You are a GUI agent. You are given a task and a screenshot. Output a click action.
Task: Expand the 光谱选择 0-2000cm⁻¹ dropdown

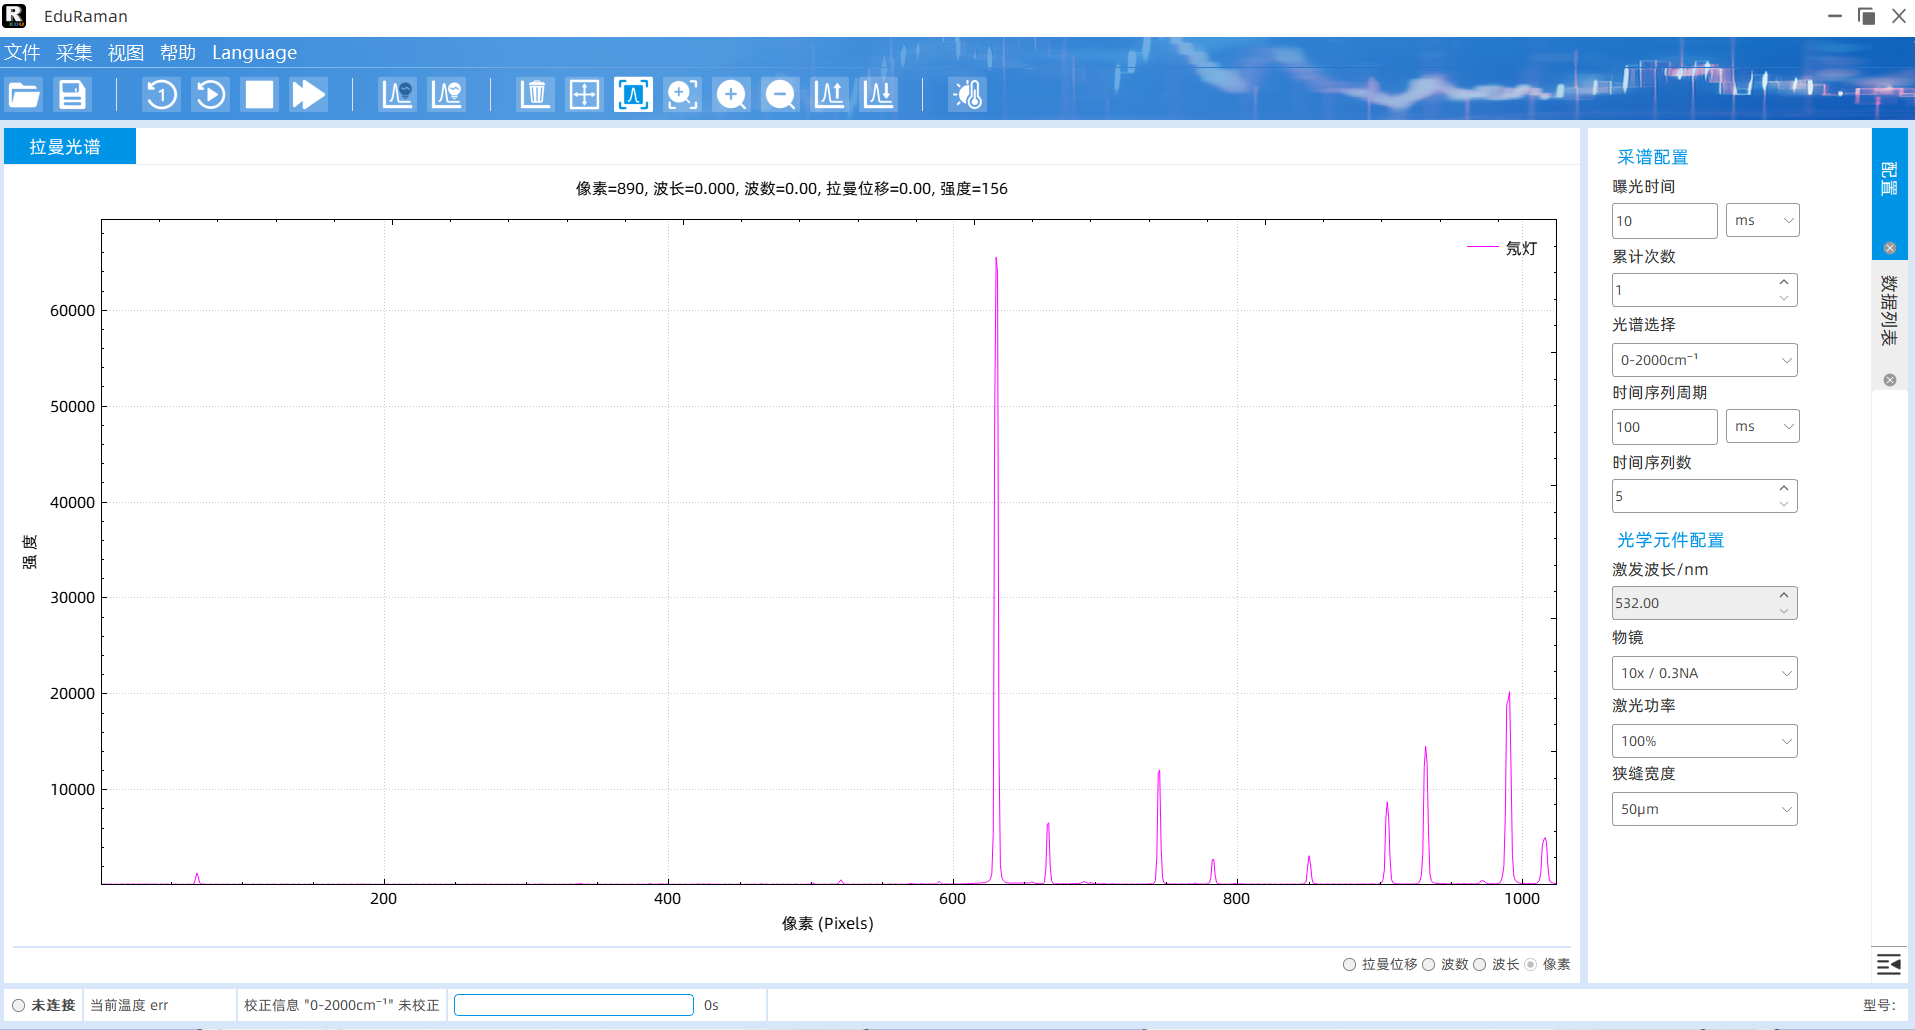[1704, 360]
